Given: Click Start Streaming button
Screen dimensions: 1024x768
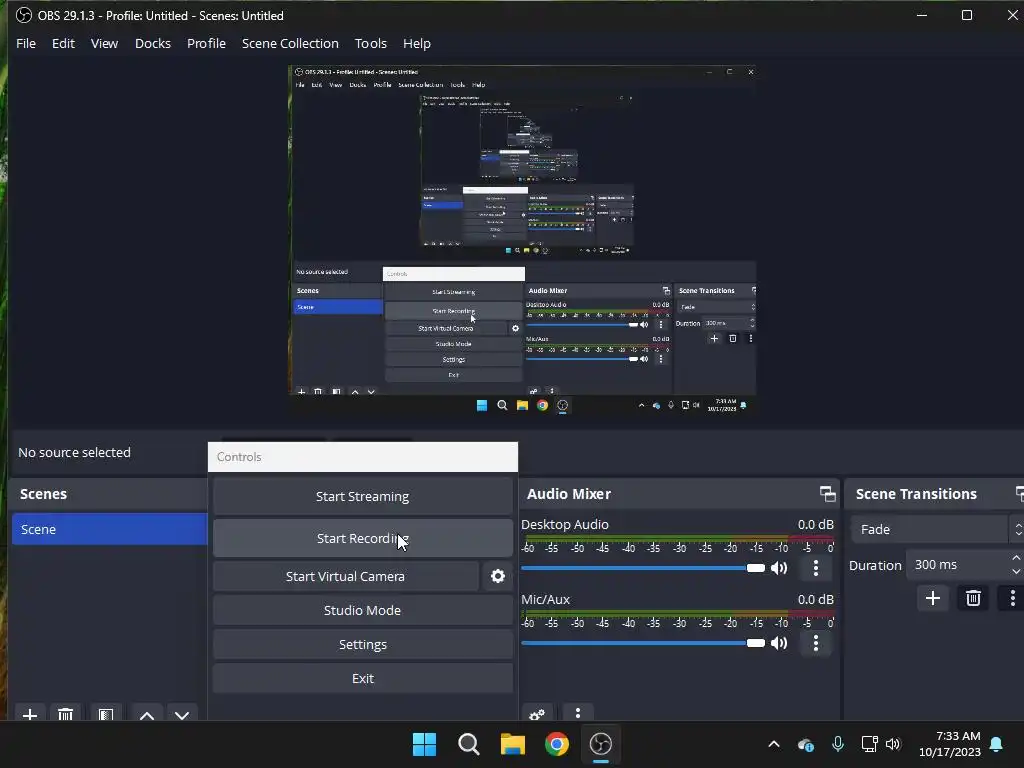Looking at the screenshot, I should pyautogui.click(x=362, y=496).
